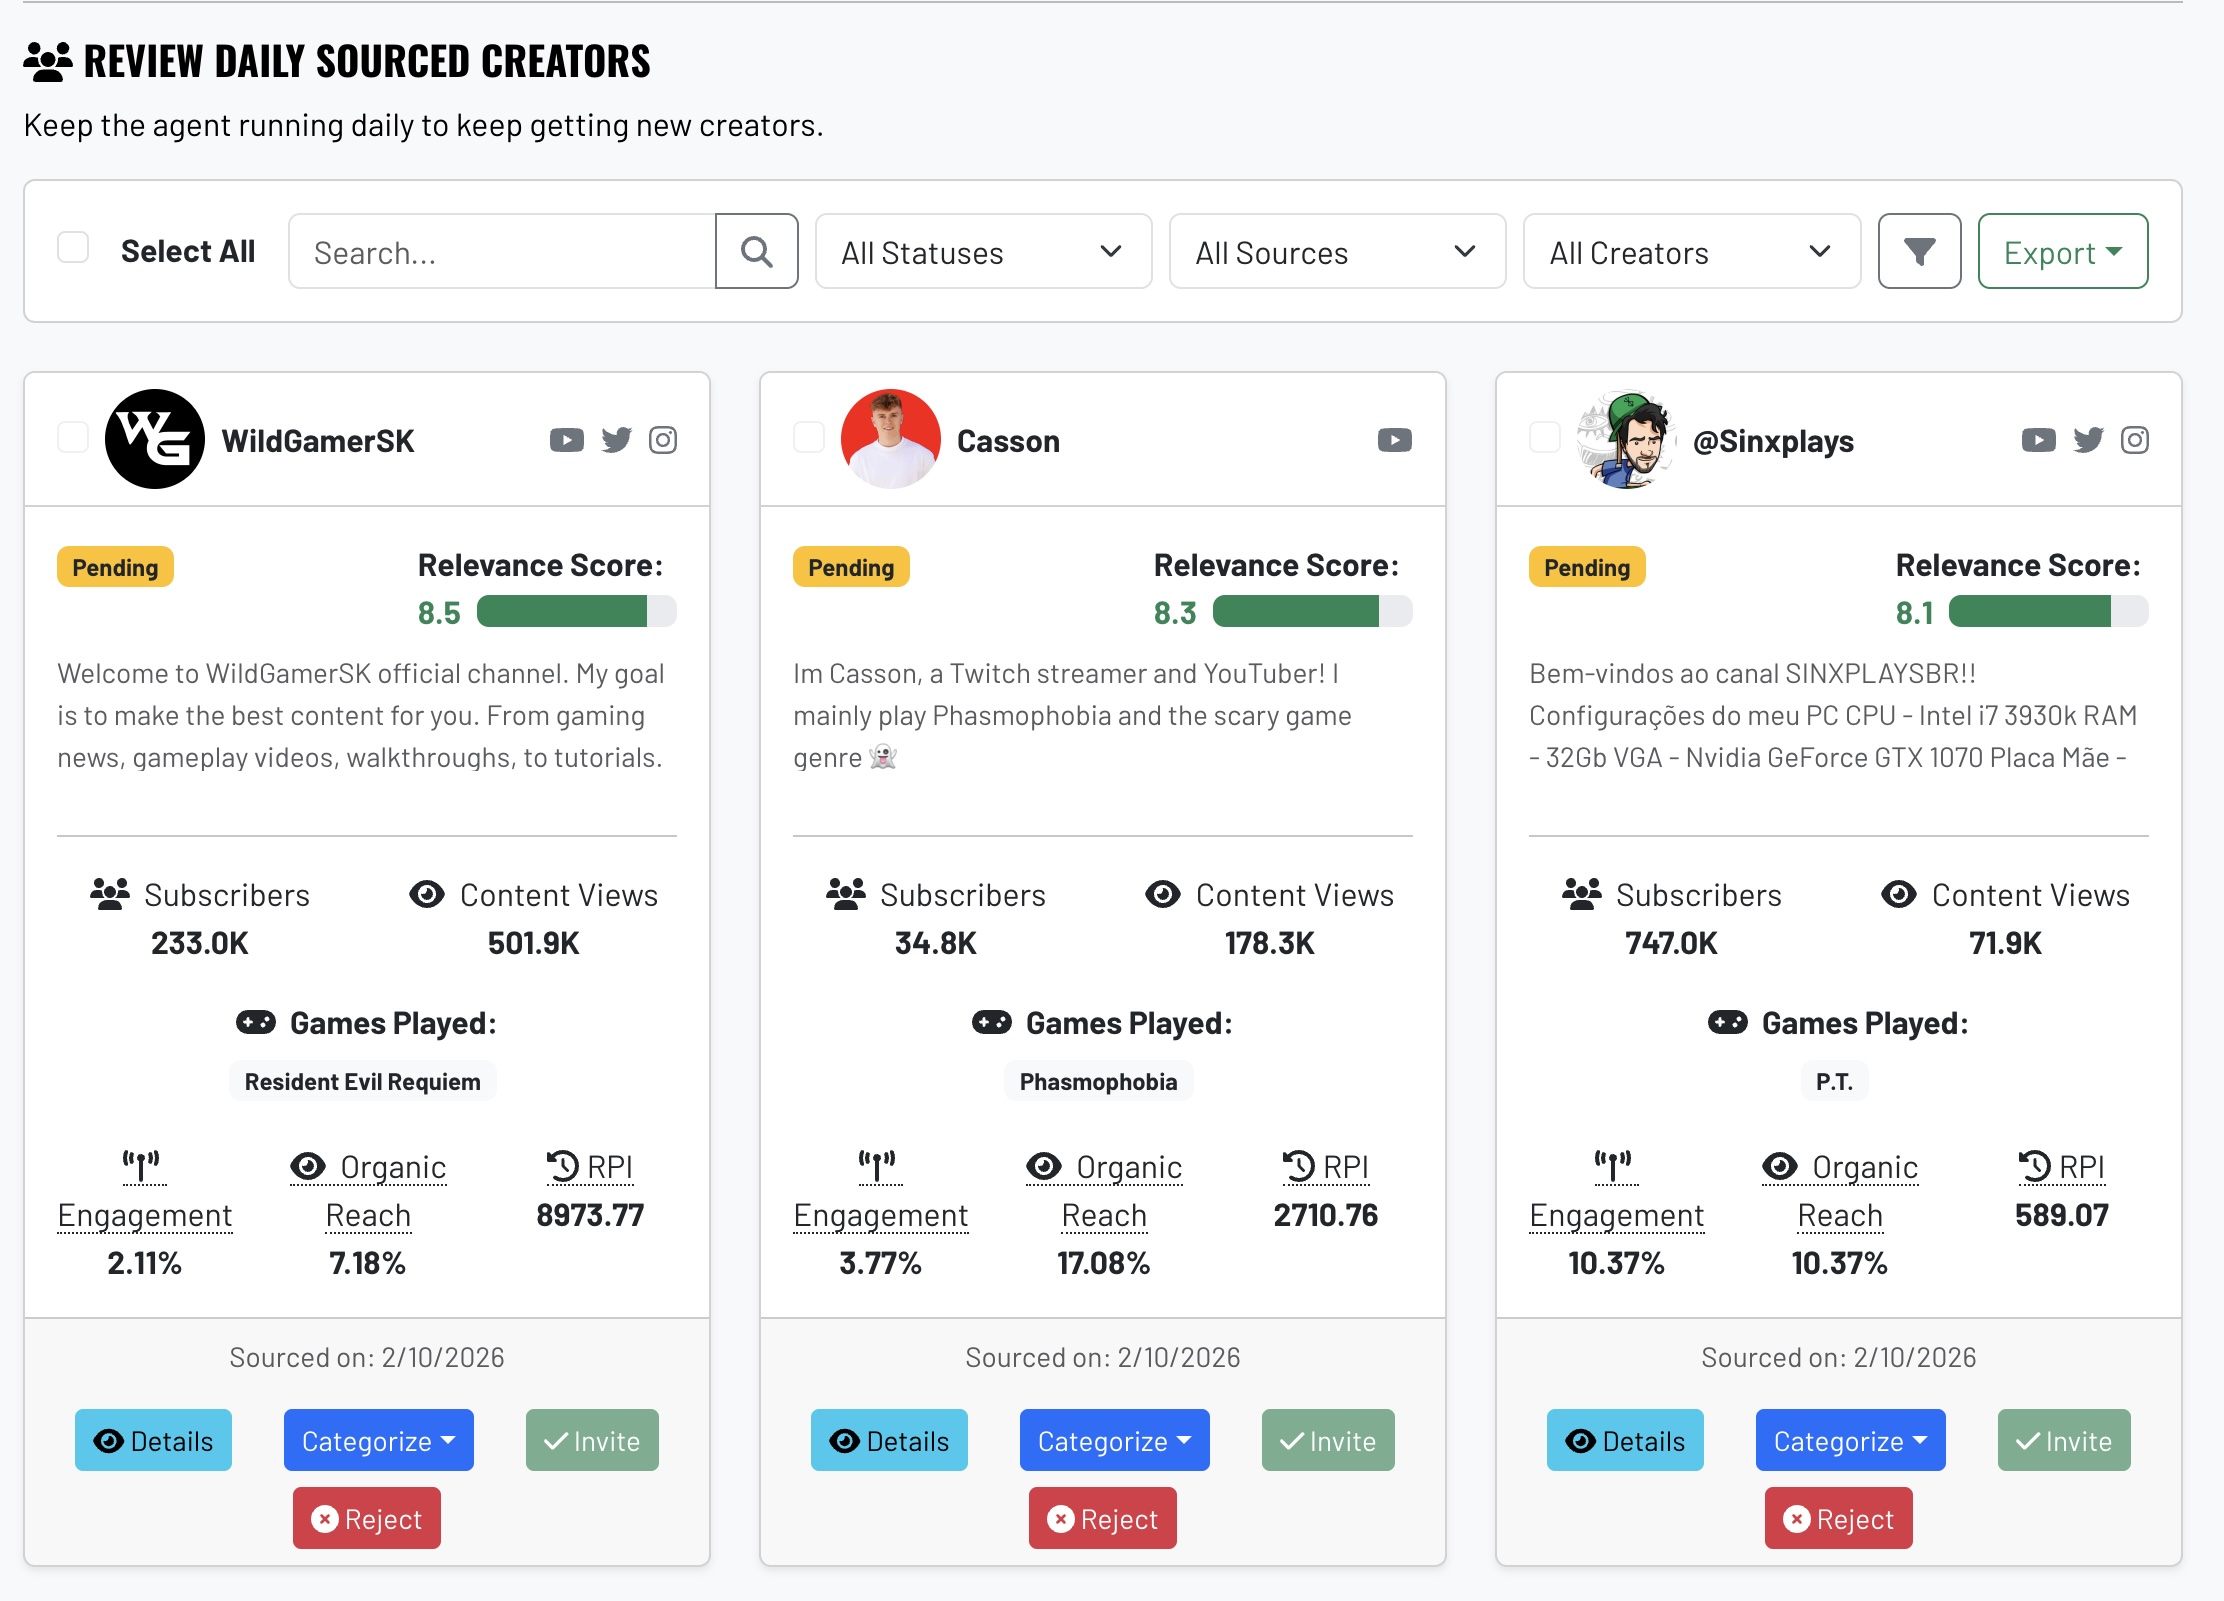Invite @Sinxplays creator
The width and height of the screenshot is (2224, 1601).
(2063, 1440)
